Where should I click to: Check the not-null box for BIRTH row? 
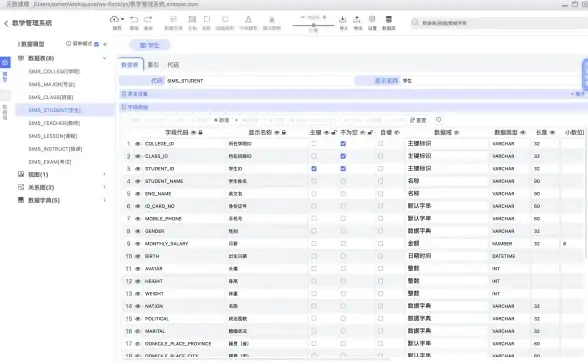tap(343, 256)
